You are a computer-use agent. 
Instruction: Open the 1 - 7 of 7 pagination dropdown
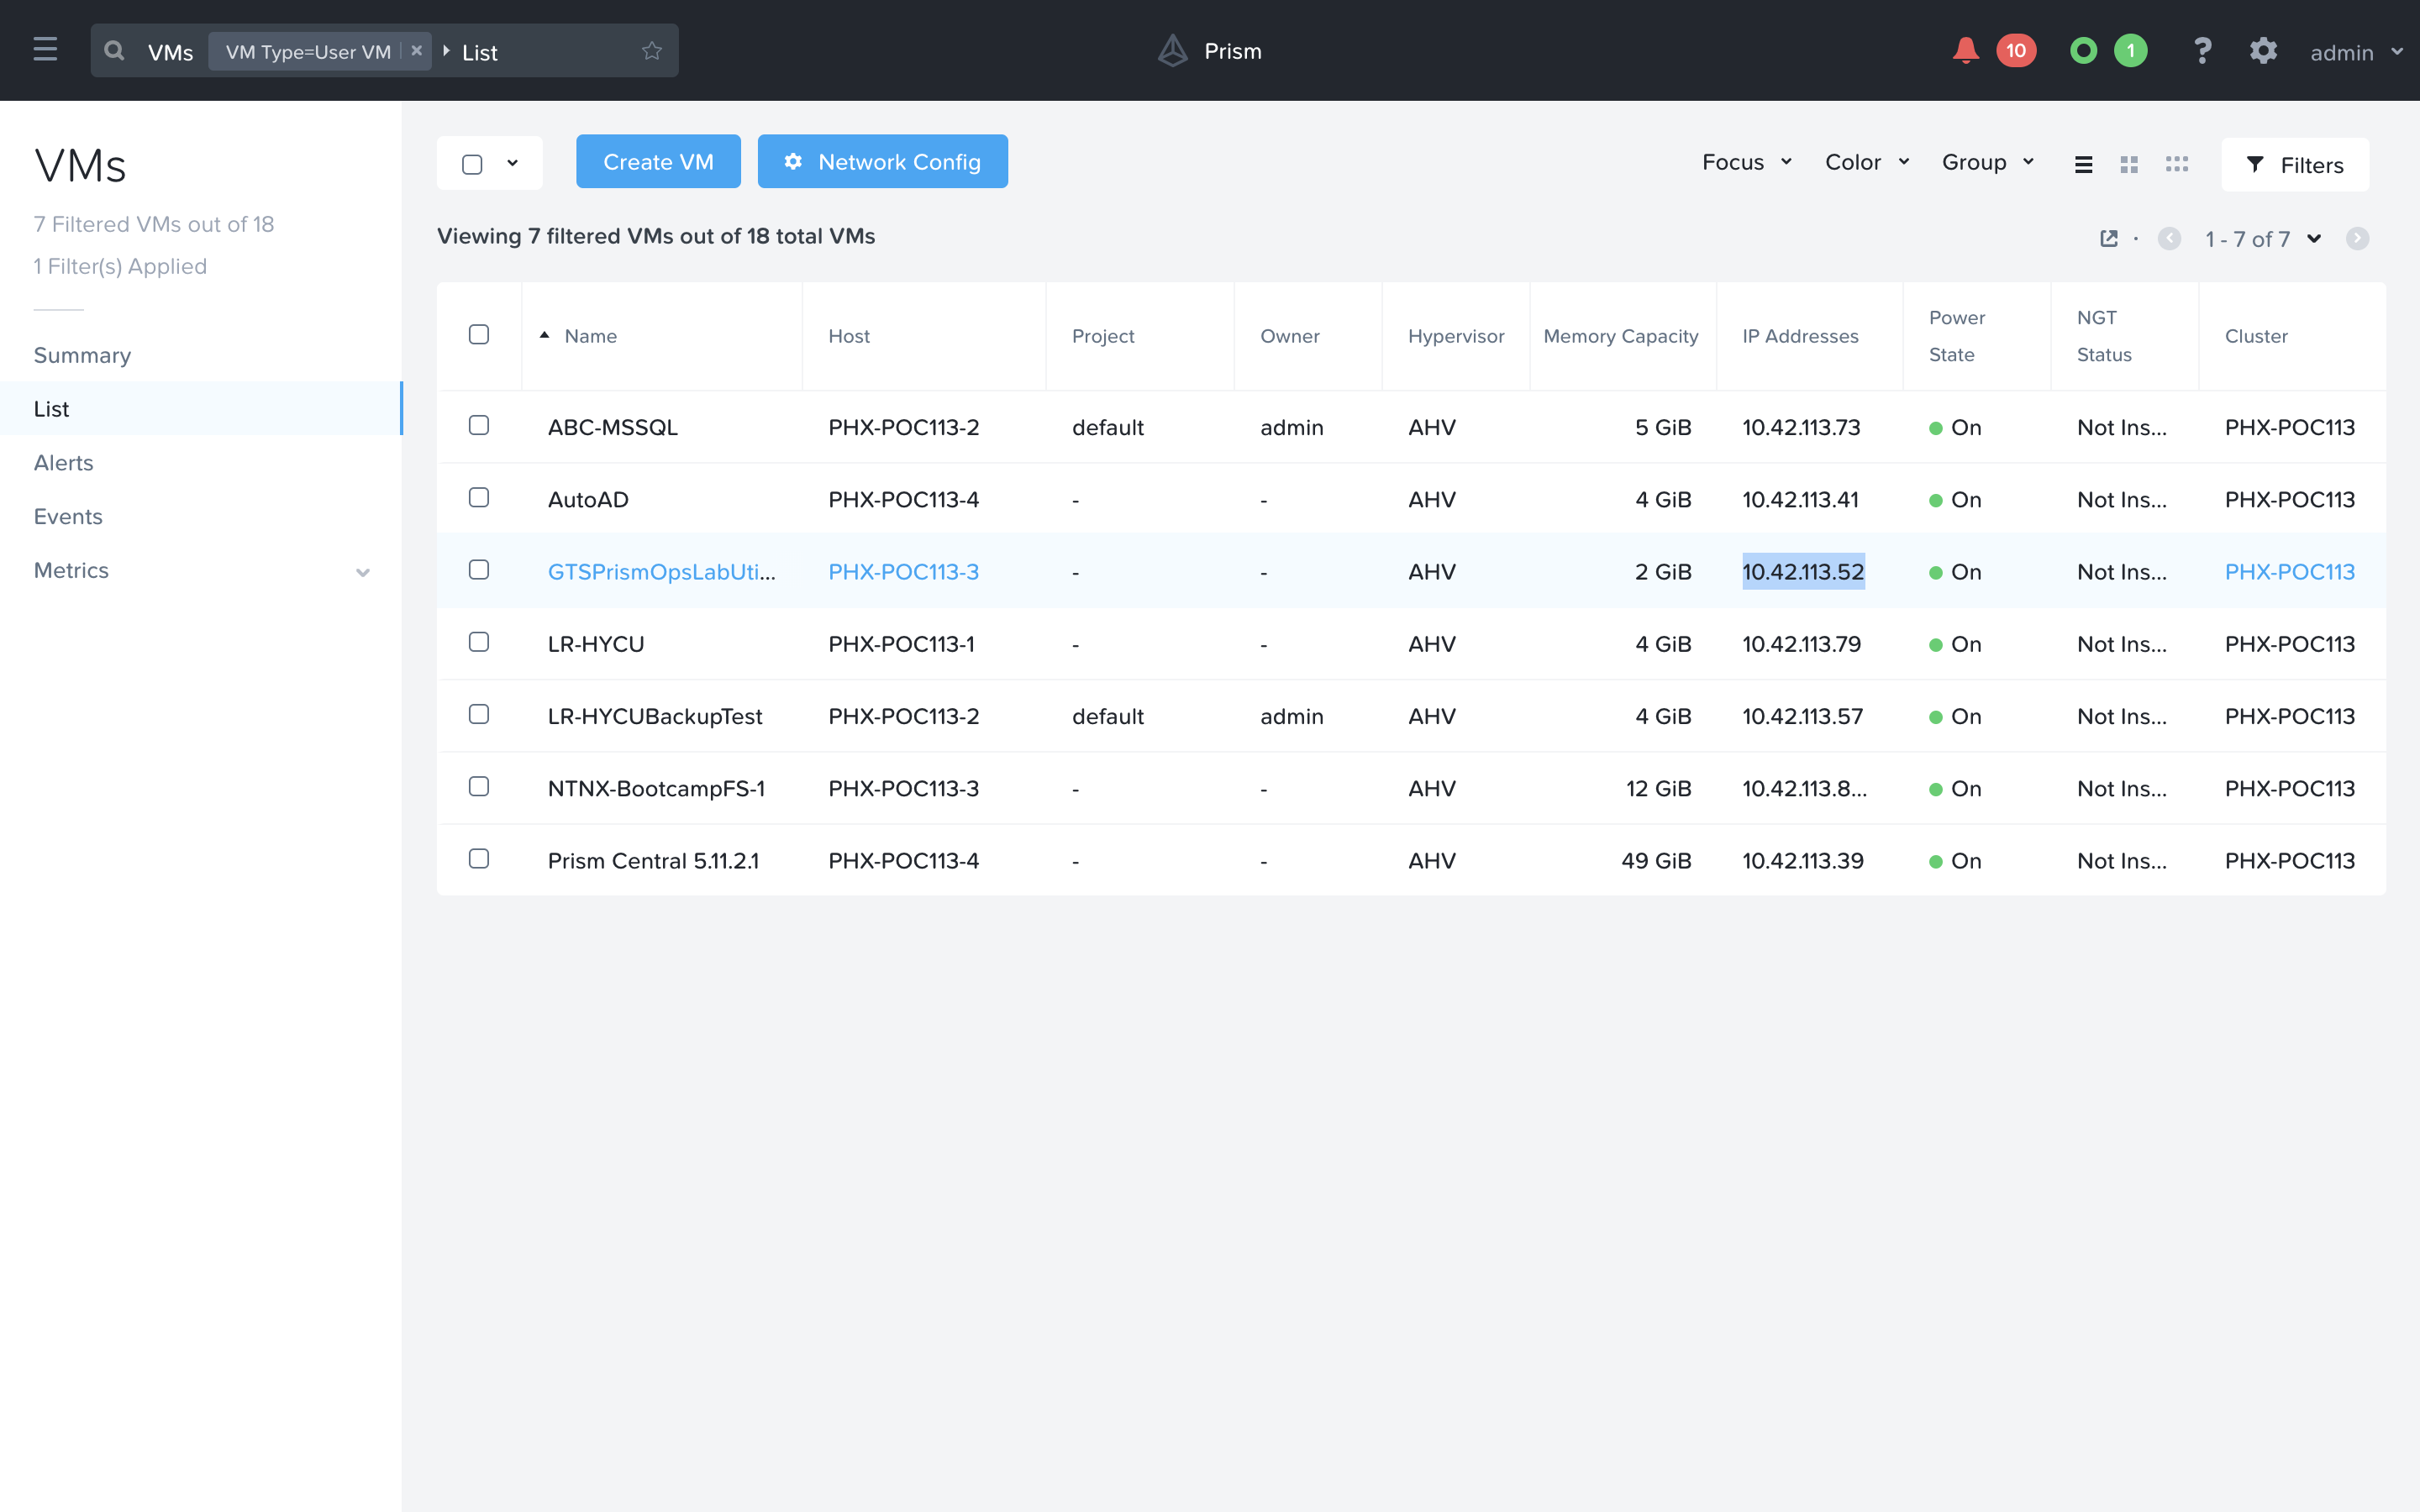pyautogui.click(x=2263, y=239)
